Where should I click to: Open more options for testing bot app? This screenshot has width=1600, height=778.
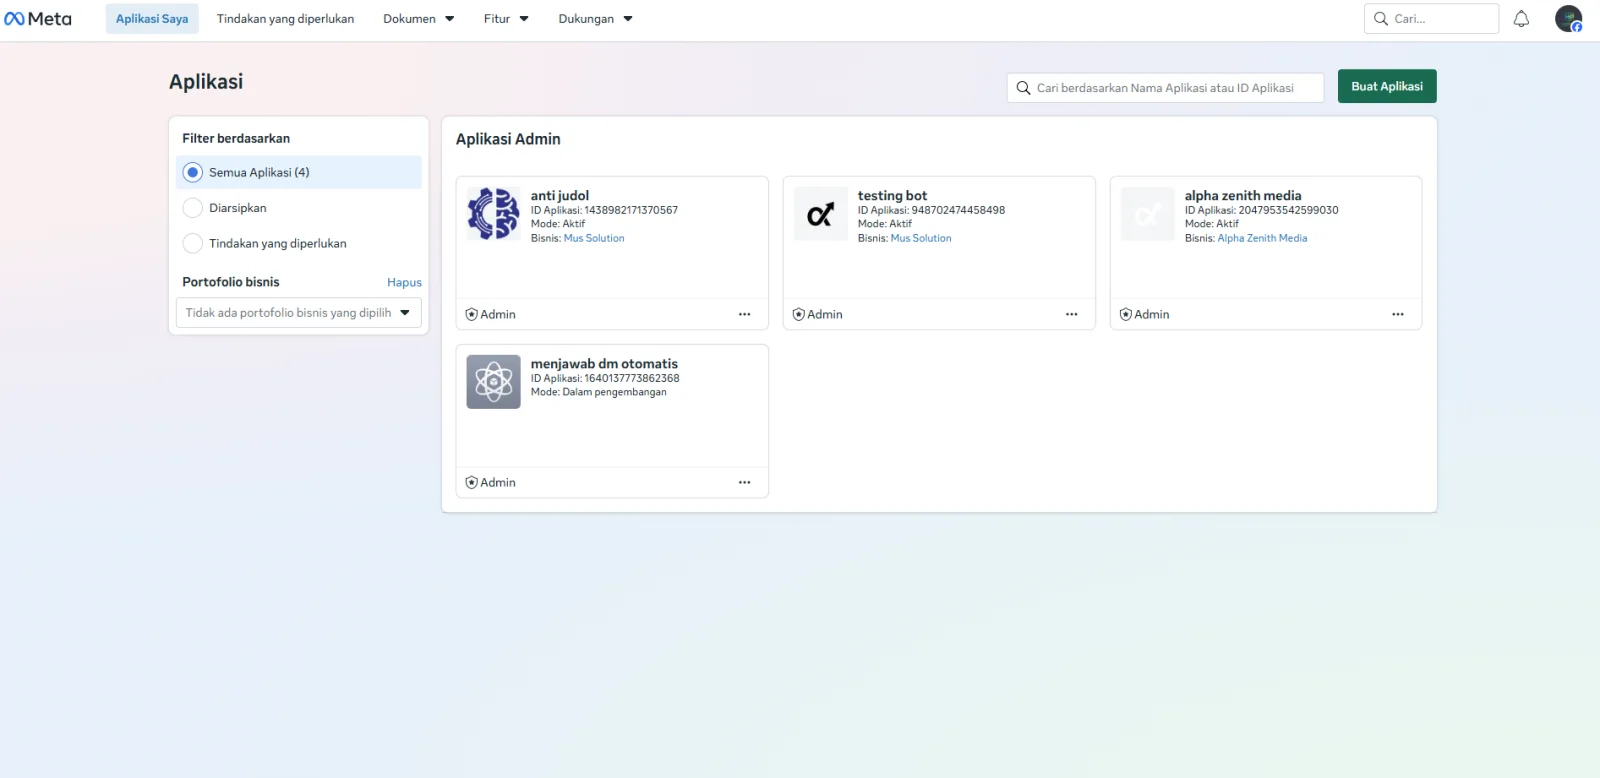(1071, 314)
